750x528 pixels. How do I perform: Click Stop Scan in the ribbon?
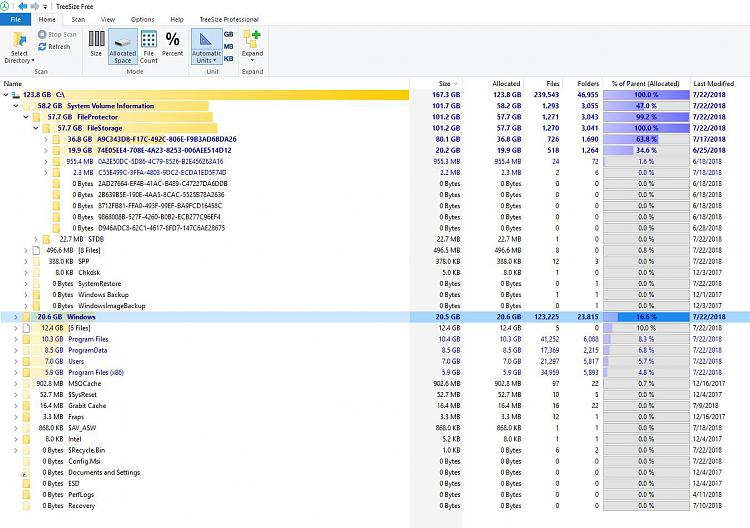coord(57,34)
